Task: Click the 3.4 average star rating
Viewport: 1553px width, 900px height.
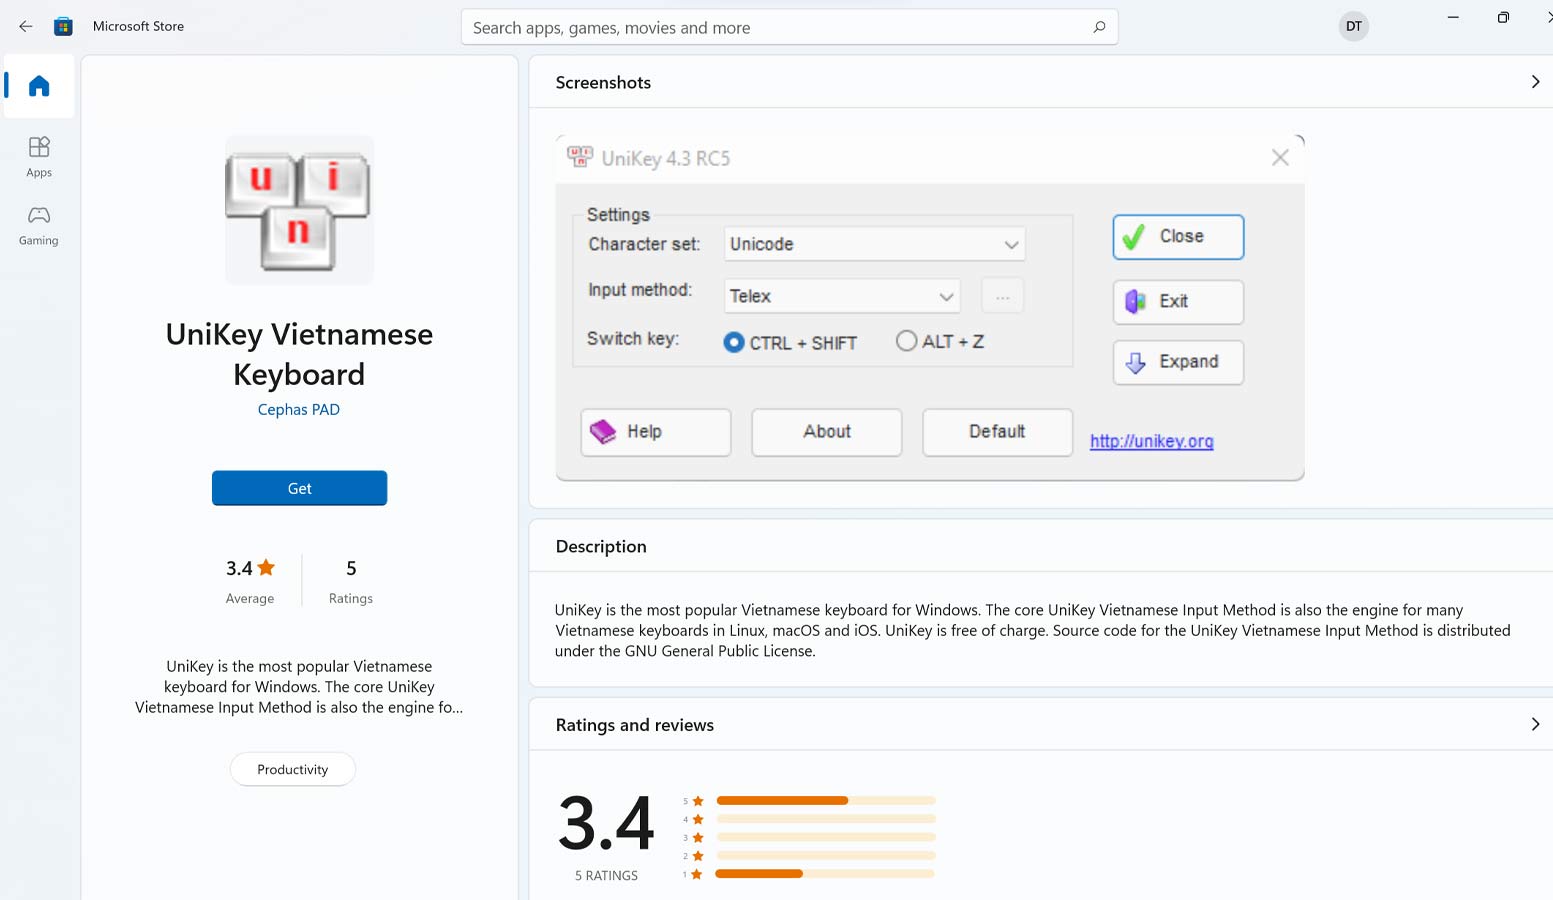Action: click(250, 568)
